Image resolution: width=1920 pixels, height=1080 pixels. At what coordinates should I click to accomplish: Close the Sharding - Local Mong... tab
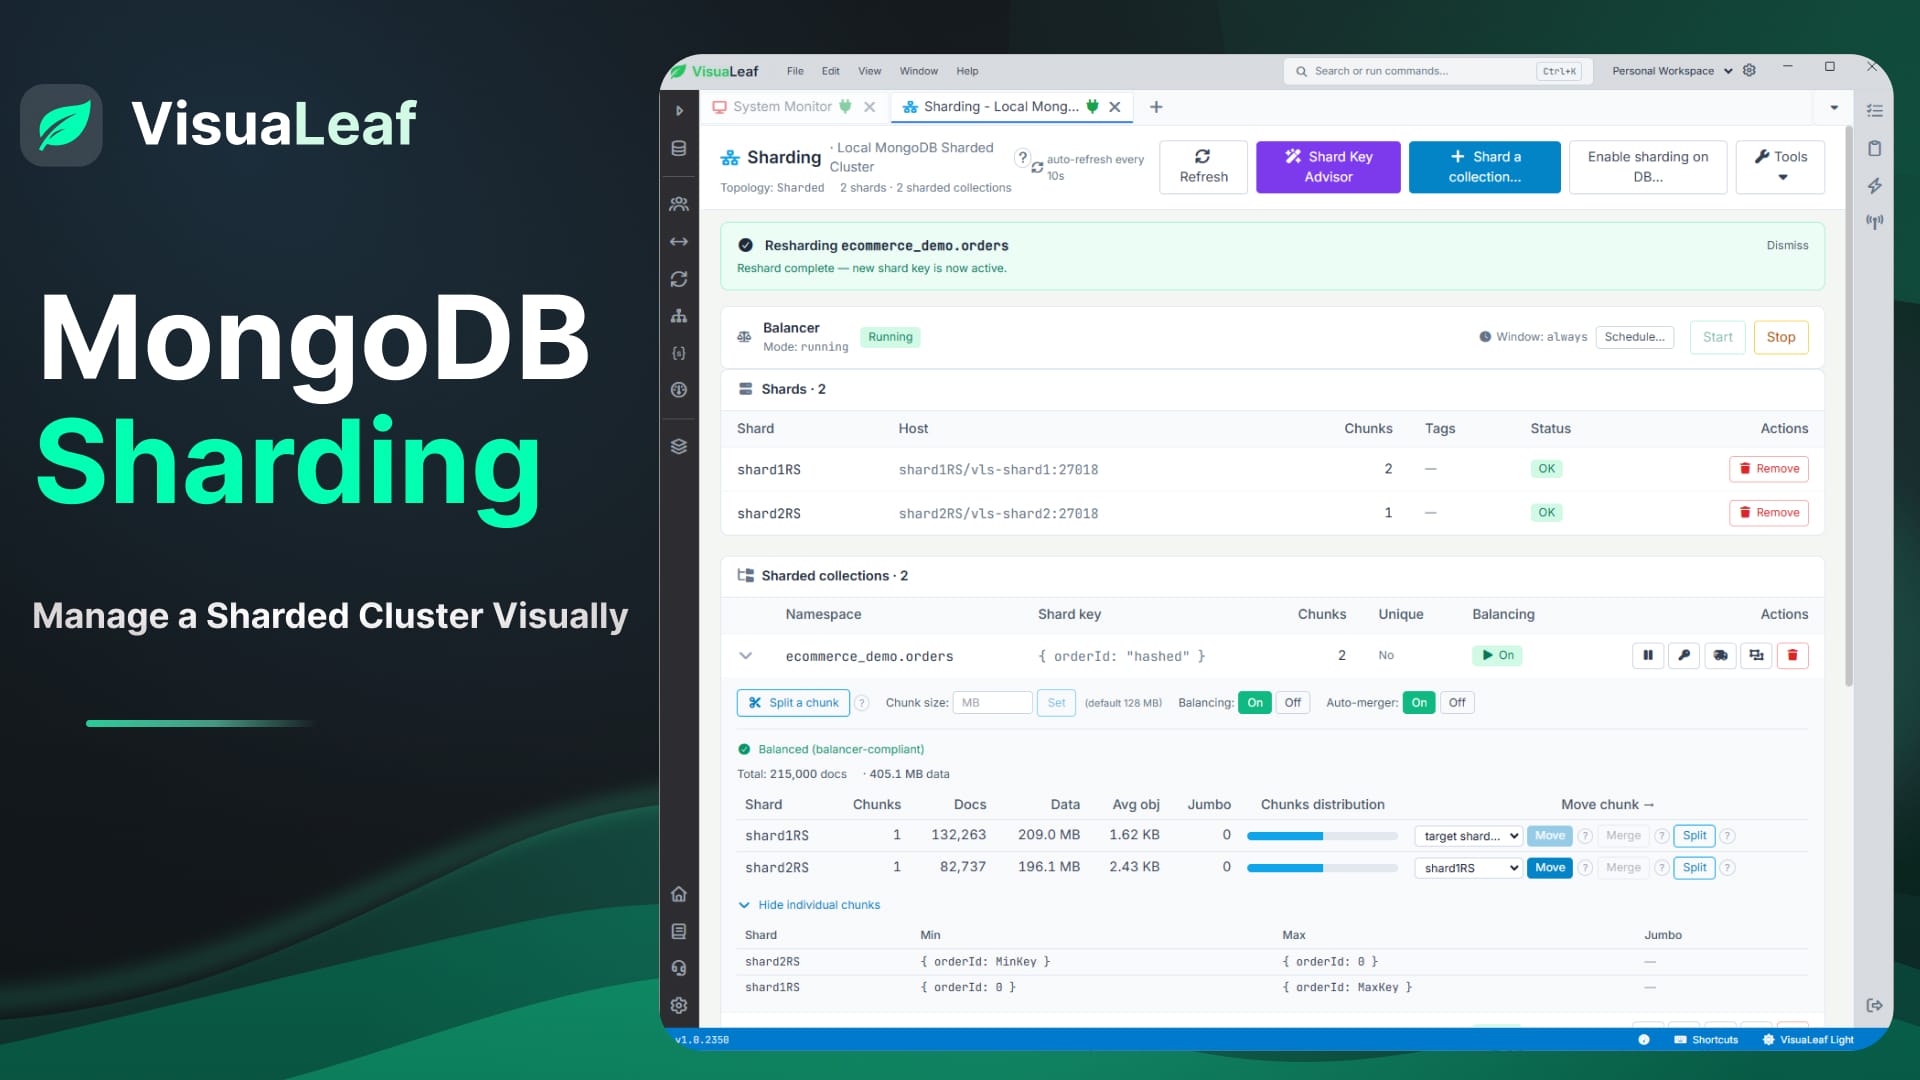click(1114, 107)
